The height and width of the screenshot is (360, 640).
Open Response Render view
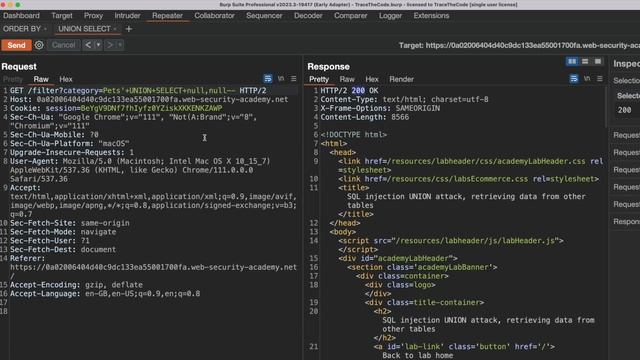point(401,79)
